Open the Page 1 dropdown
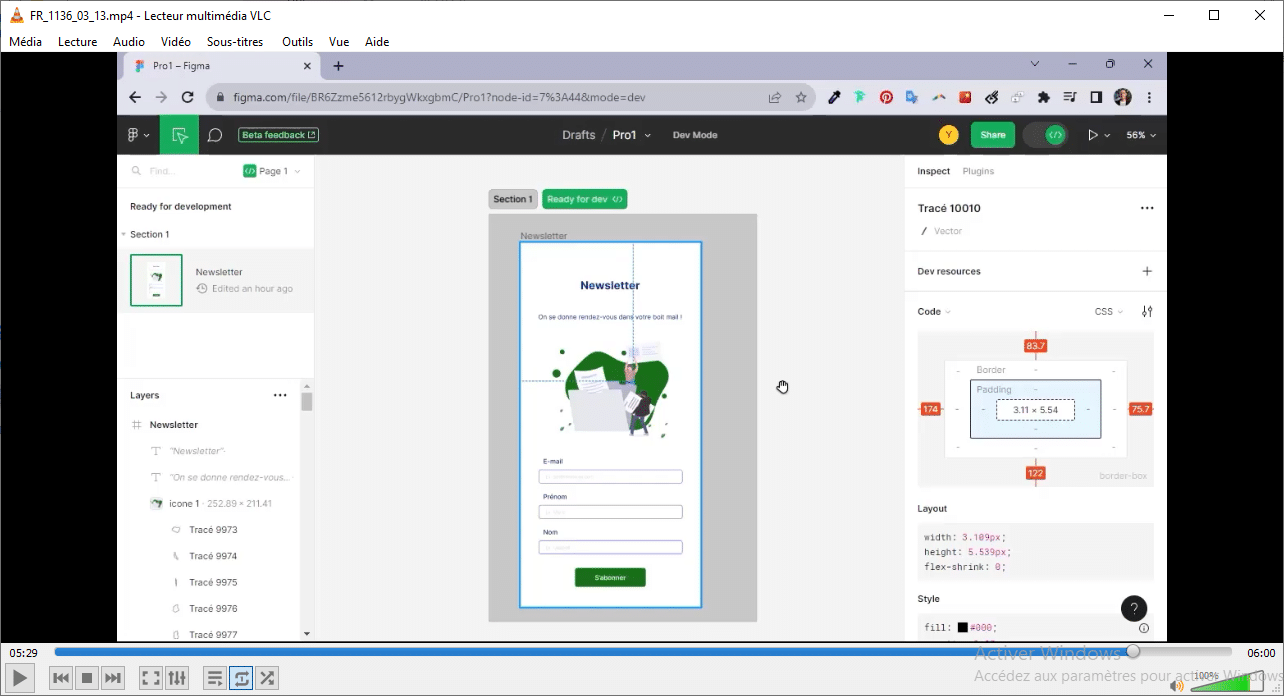The height and width of the screenshot is (696, 1284). click(272, 171)
